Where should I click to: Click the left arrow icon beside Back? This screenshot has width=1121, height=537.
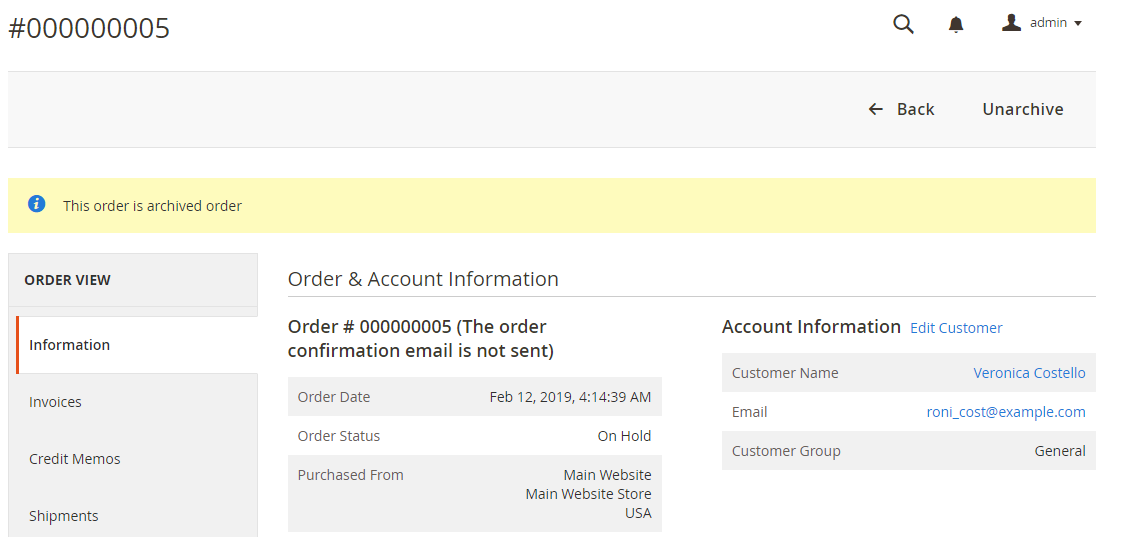click(x=876, y=109)
